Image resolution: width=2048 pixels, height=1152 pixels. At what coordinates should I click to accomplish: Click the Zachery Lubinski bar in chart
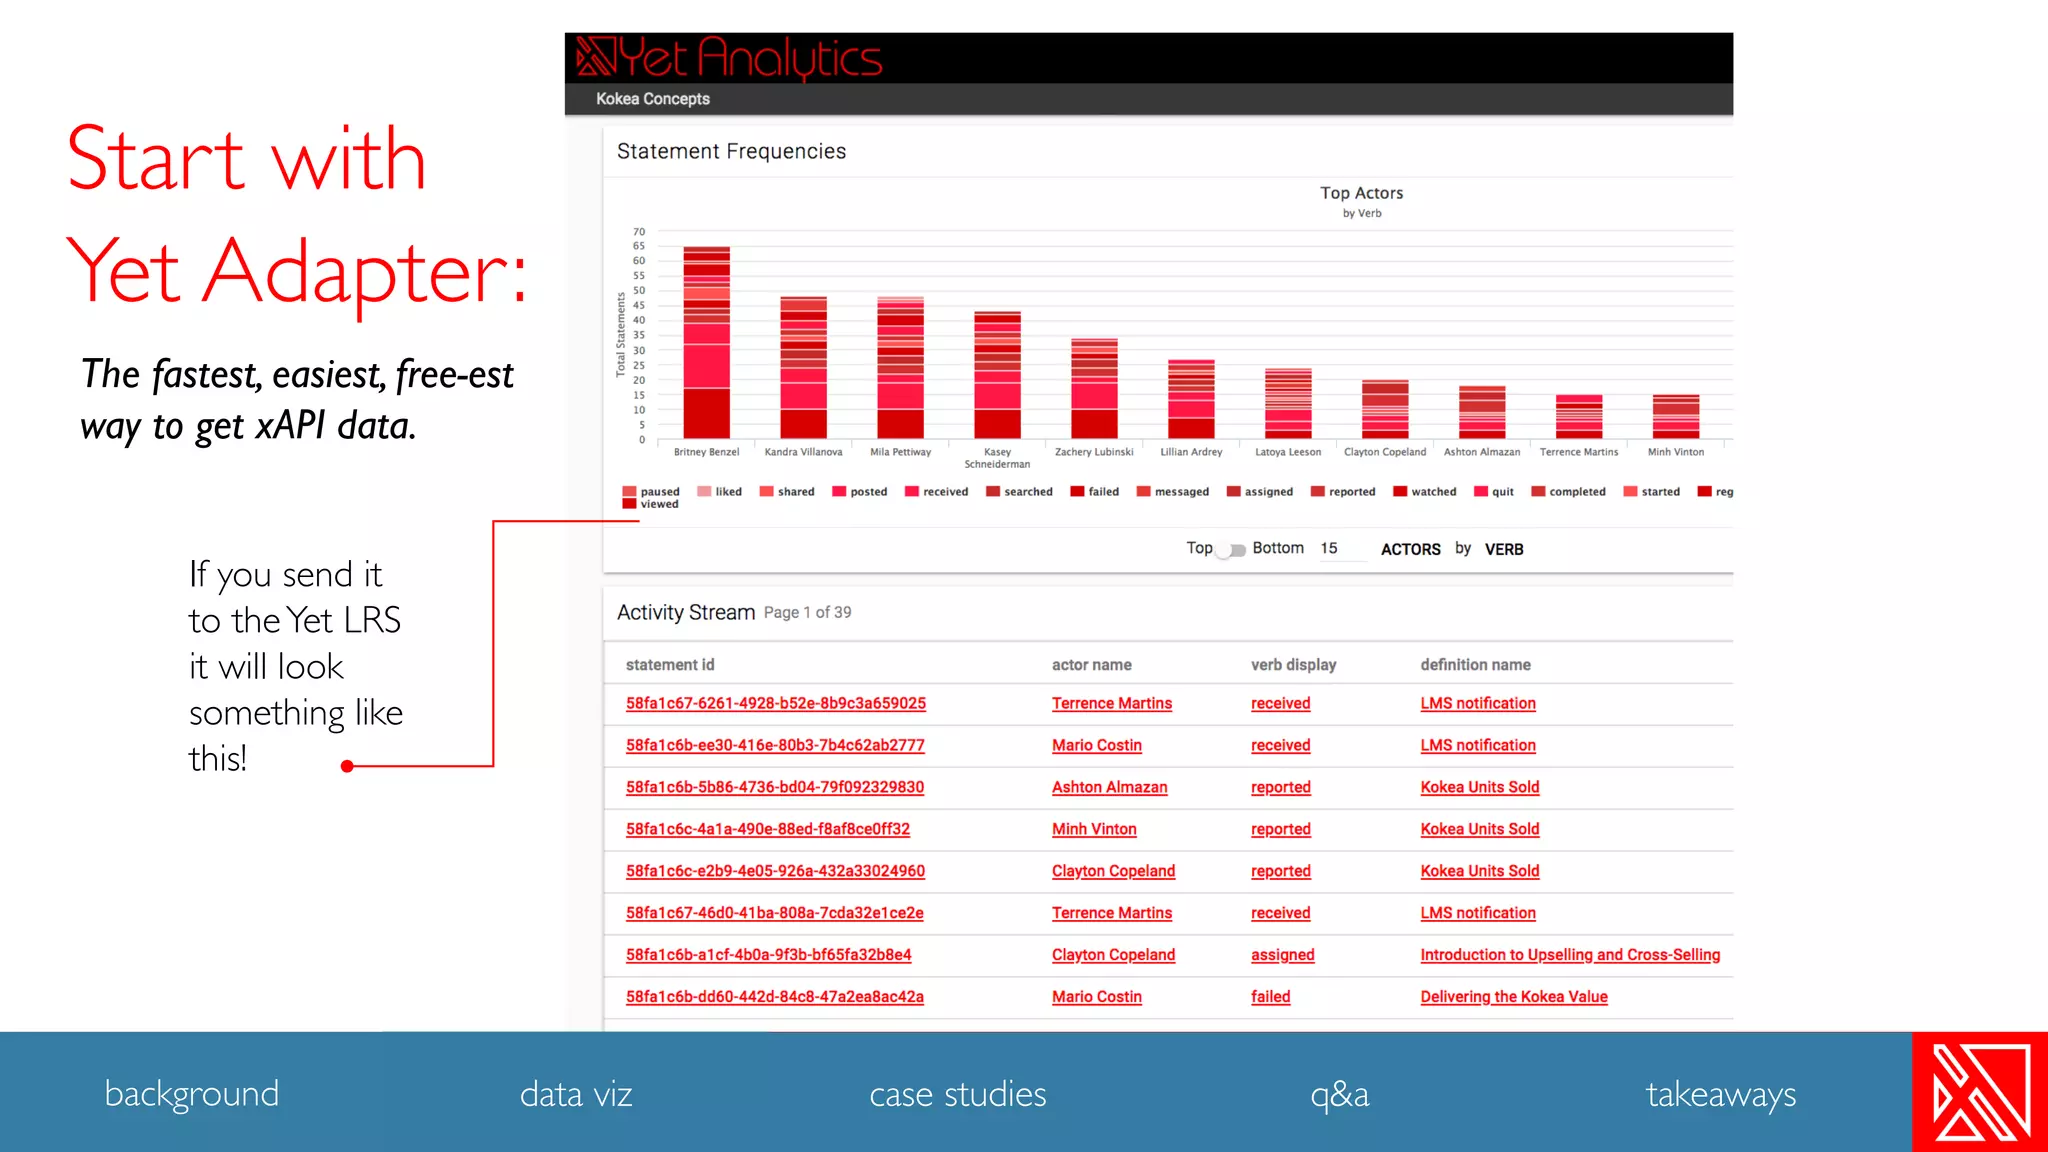pyautogui.click(x=1094, y=388)
